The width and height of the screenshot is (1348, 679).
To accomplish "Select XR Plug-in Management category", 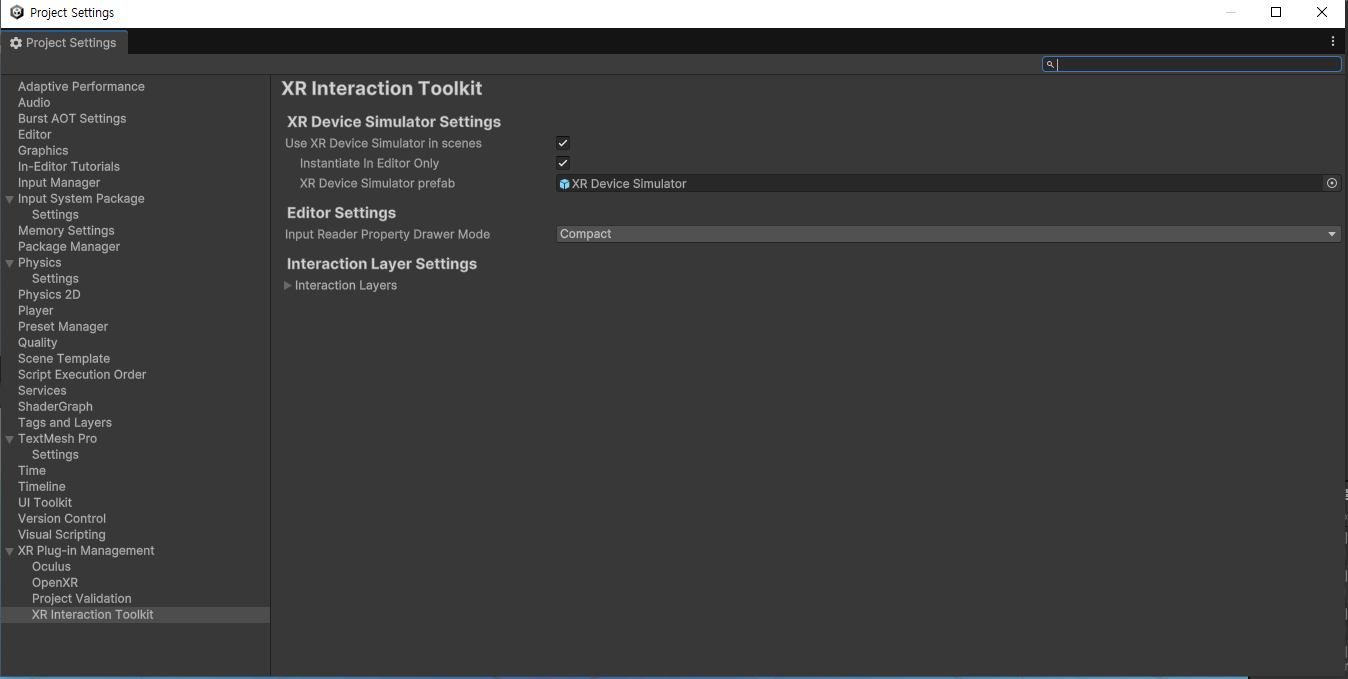I will [86, 551].
